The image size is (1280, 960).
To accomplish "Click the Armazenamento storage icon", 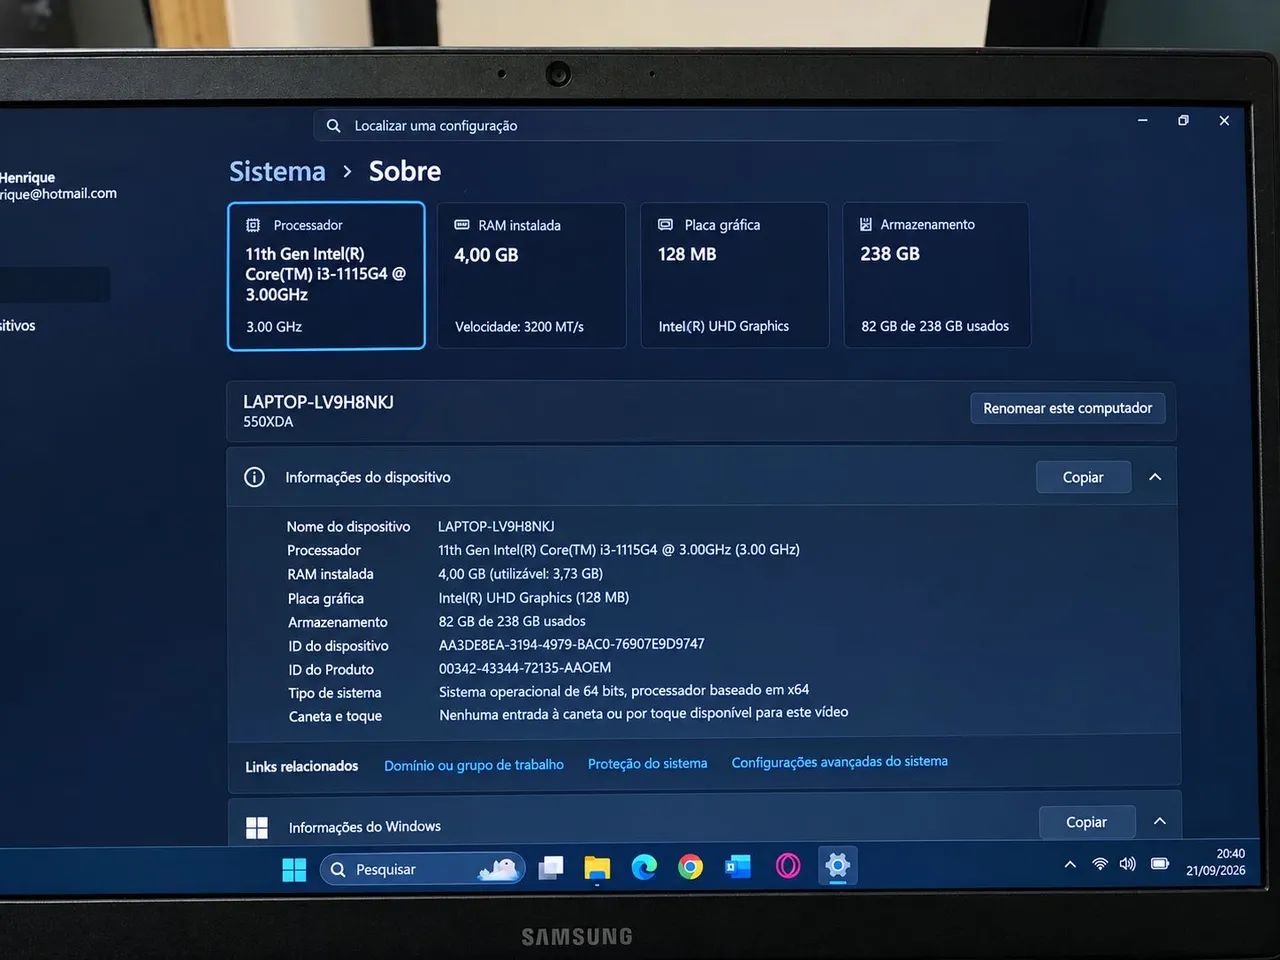I will point(866,224).
